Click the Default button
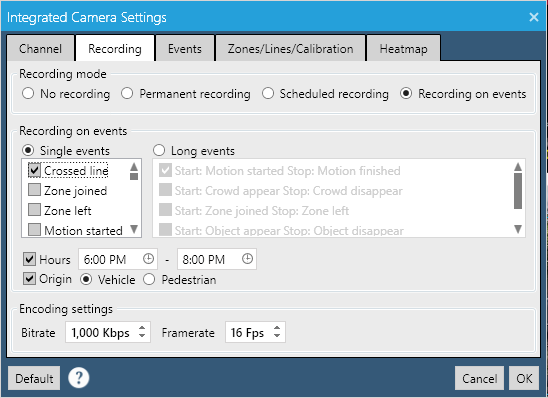Image resolution: width=548 pixels, height=398 pixels. click(34, 378)
